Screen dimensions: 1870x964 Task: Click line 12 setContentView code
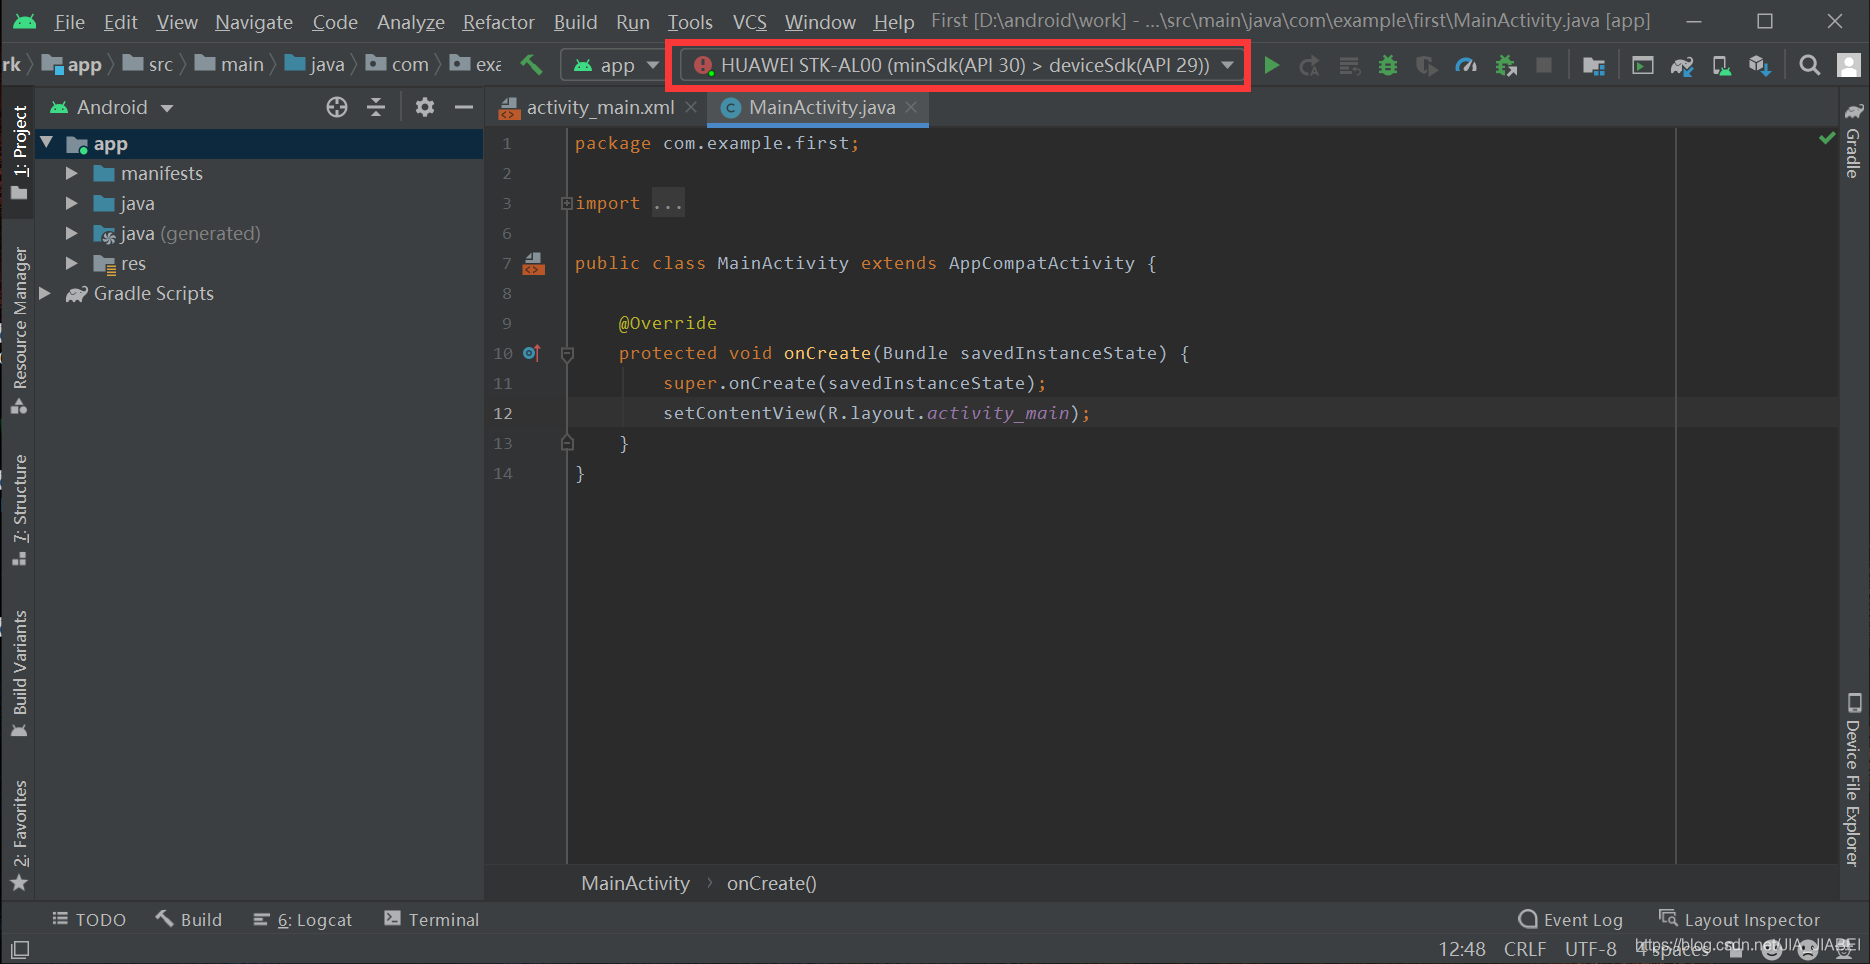point(876,413)
